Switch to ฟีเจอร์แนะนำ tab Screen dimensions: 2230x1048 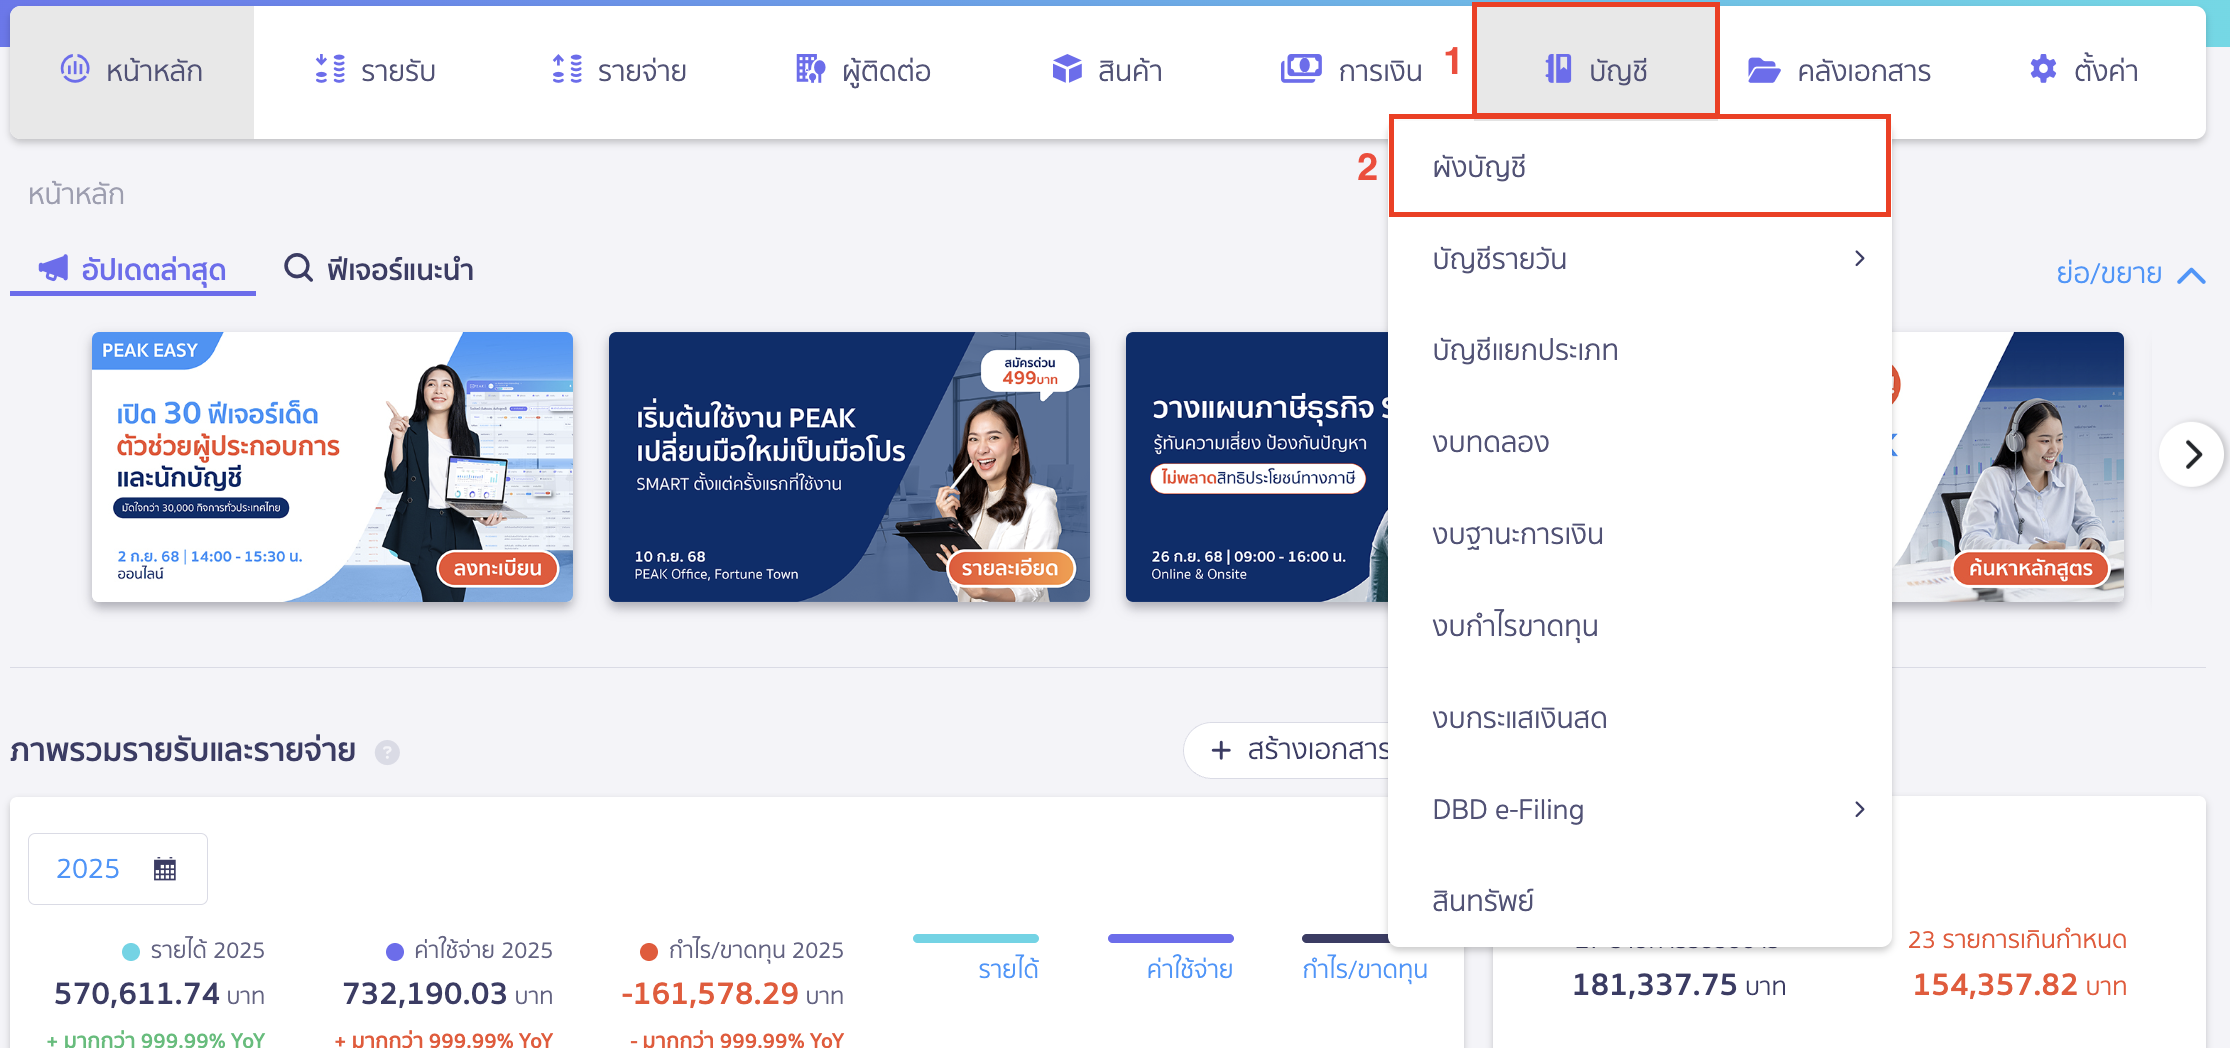[x=379, y=269]
